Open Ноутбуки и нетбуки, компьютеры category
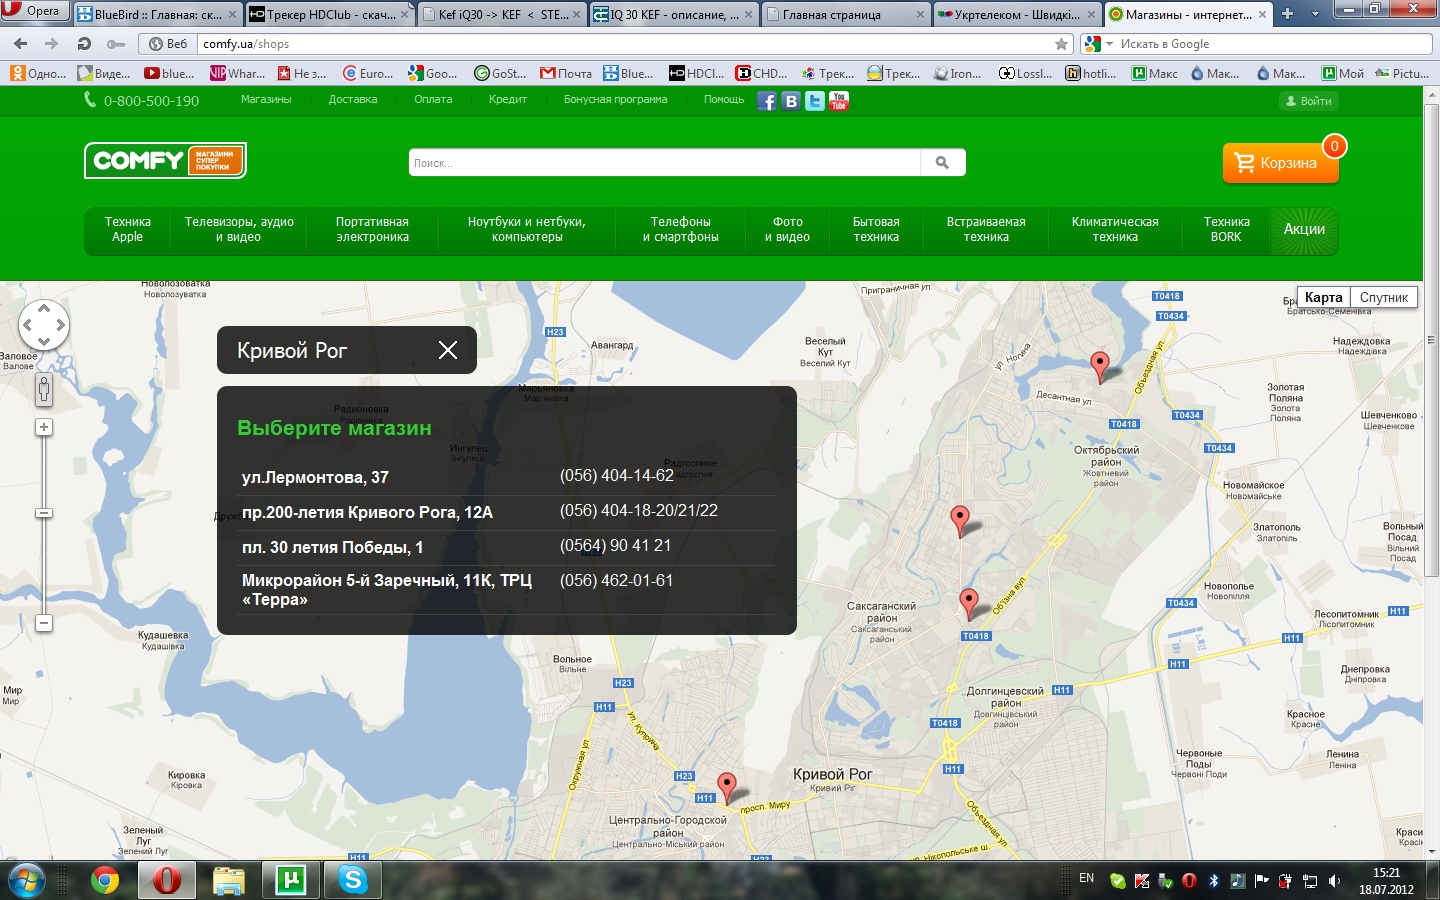This screenshot has width=1440, height=900. pos(527,230)
